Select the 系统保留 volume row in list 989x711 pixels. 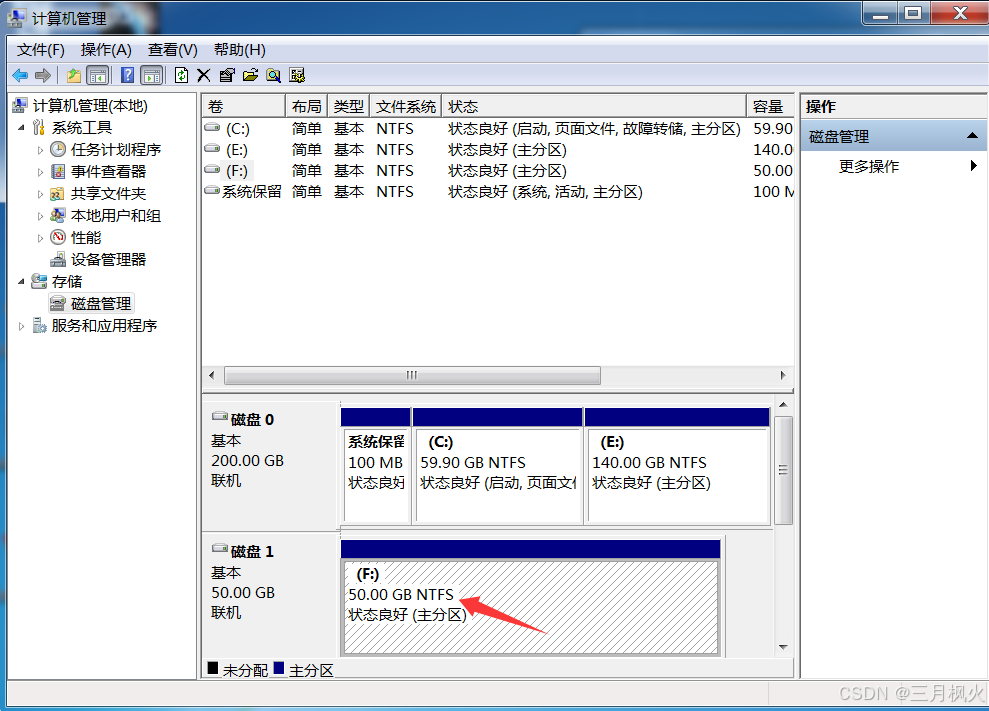[498, 192]
